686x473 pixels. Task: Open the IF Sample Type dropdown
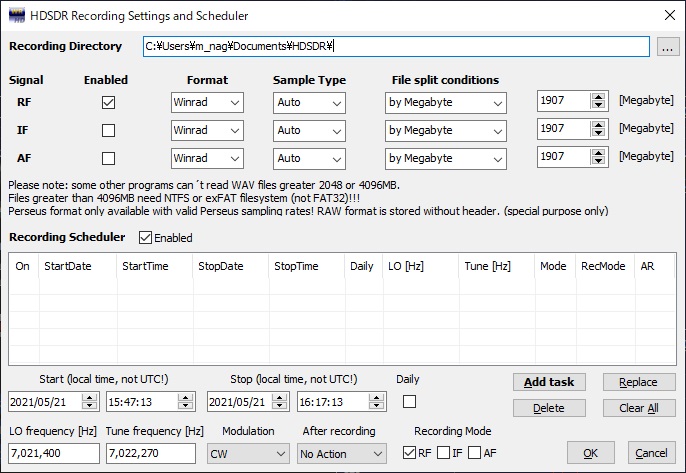coord(309,131)
